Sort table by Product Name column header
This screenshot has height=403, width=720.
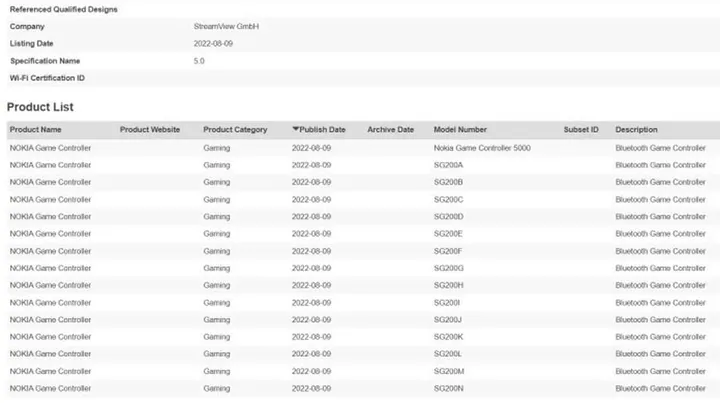tap(35, 130)
